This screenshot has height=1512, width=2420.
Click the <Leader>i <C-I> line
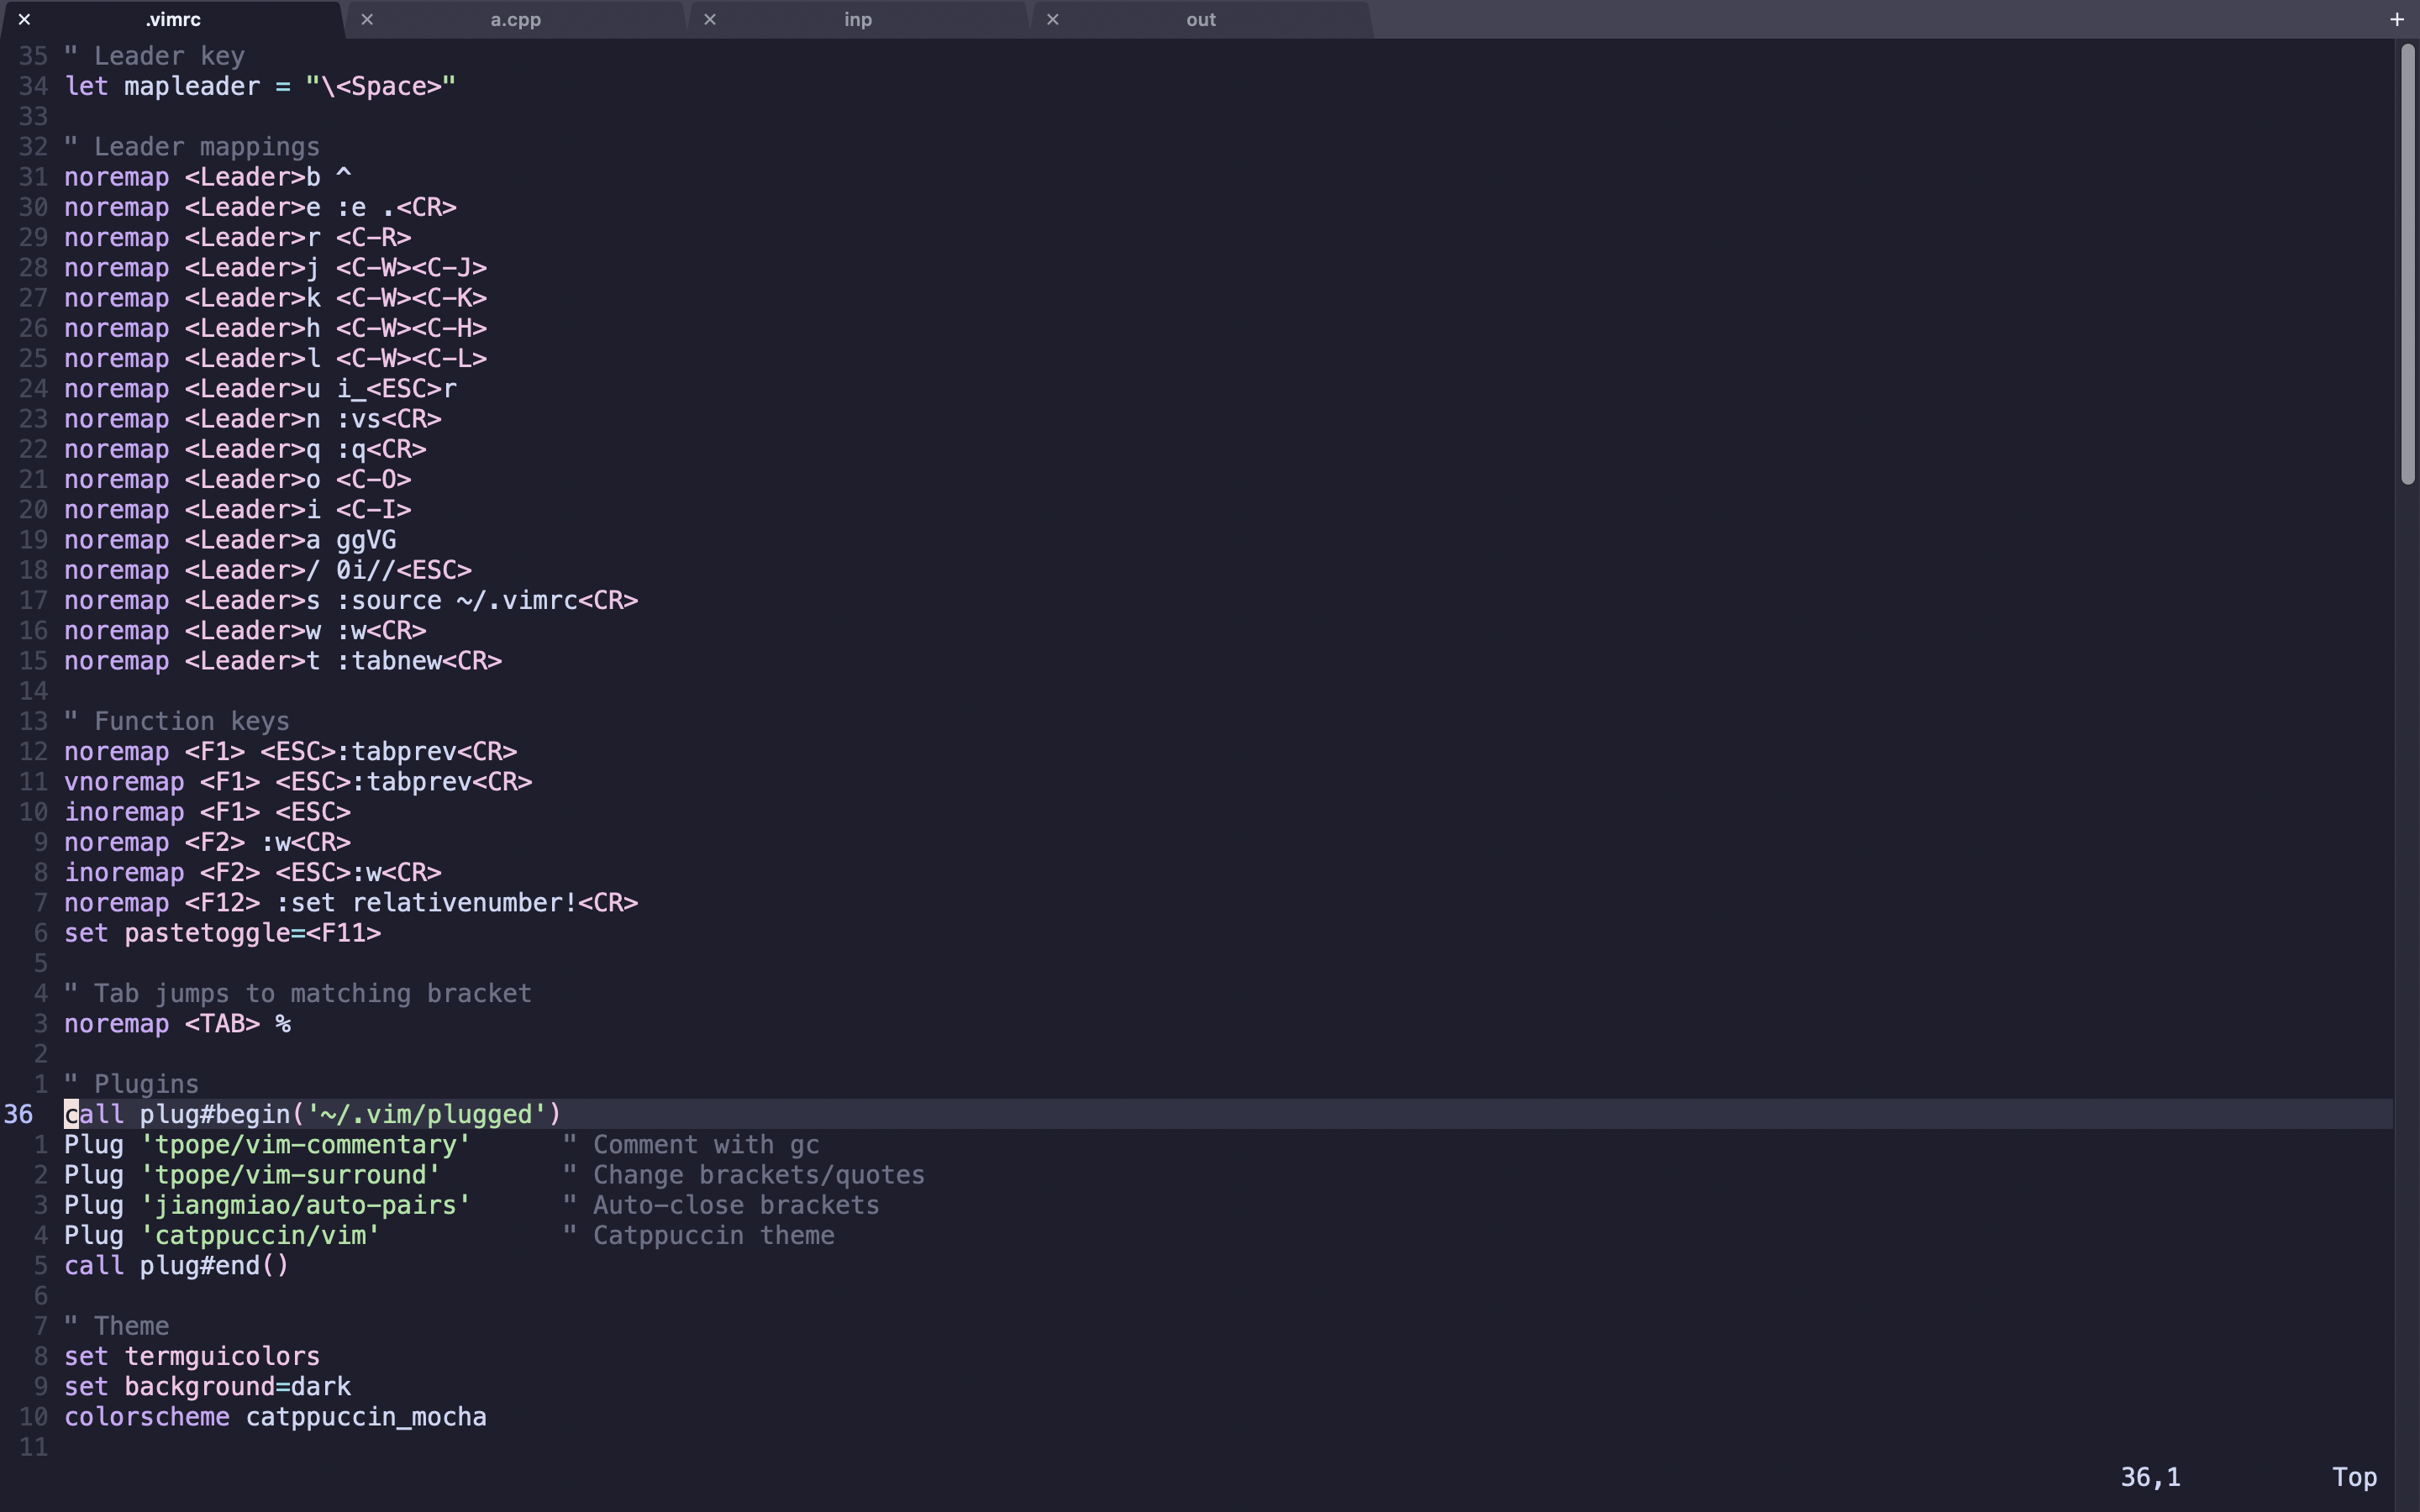coord(238,510)
